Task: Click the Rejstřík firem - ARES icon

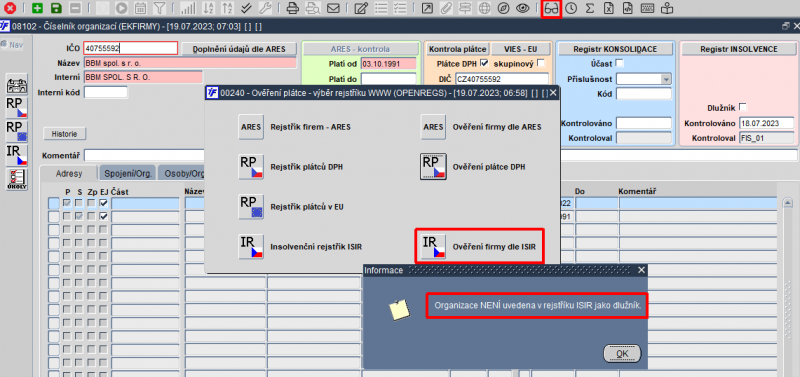Action: pos(251,127)
